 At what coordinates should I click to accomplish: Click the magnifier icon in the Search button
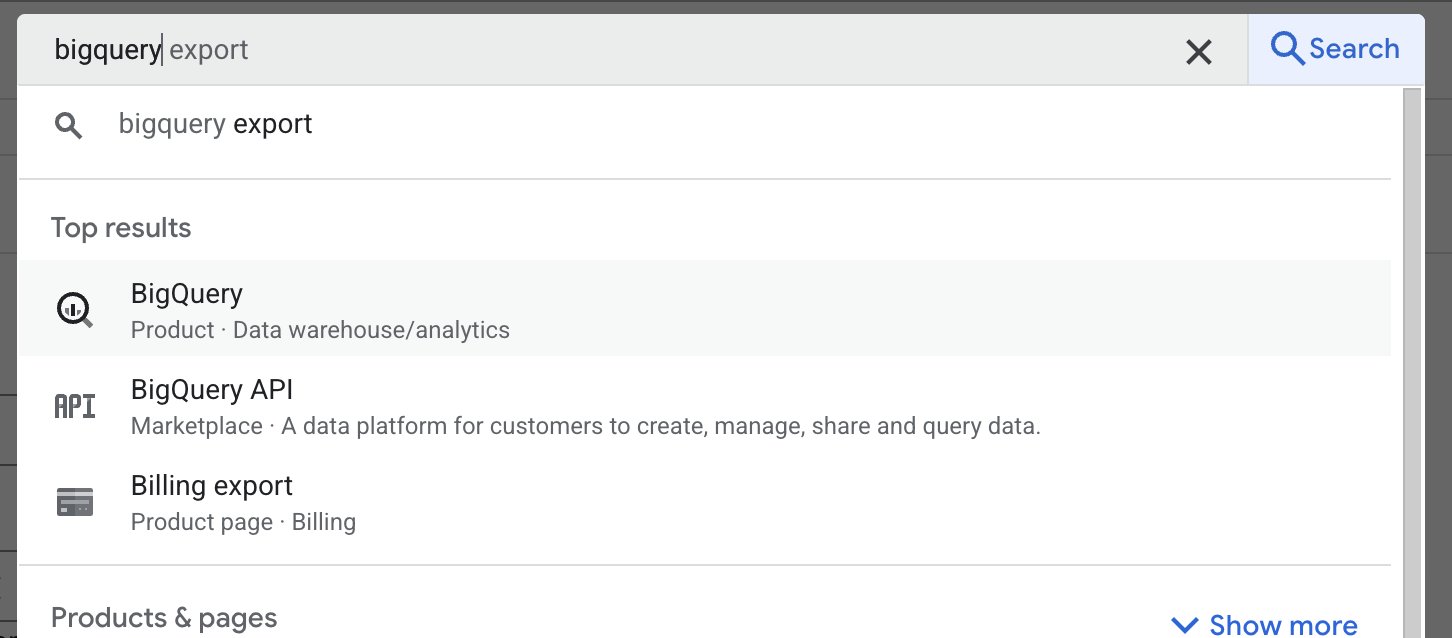pyautogui.click(x=1287, y=49)
